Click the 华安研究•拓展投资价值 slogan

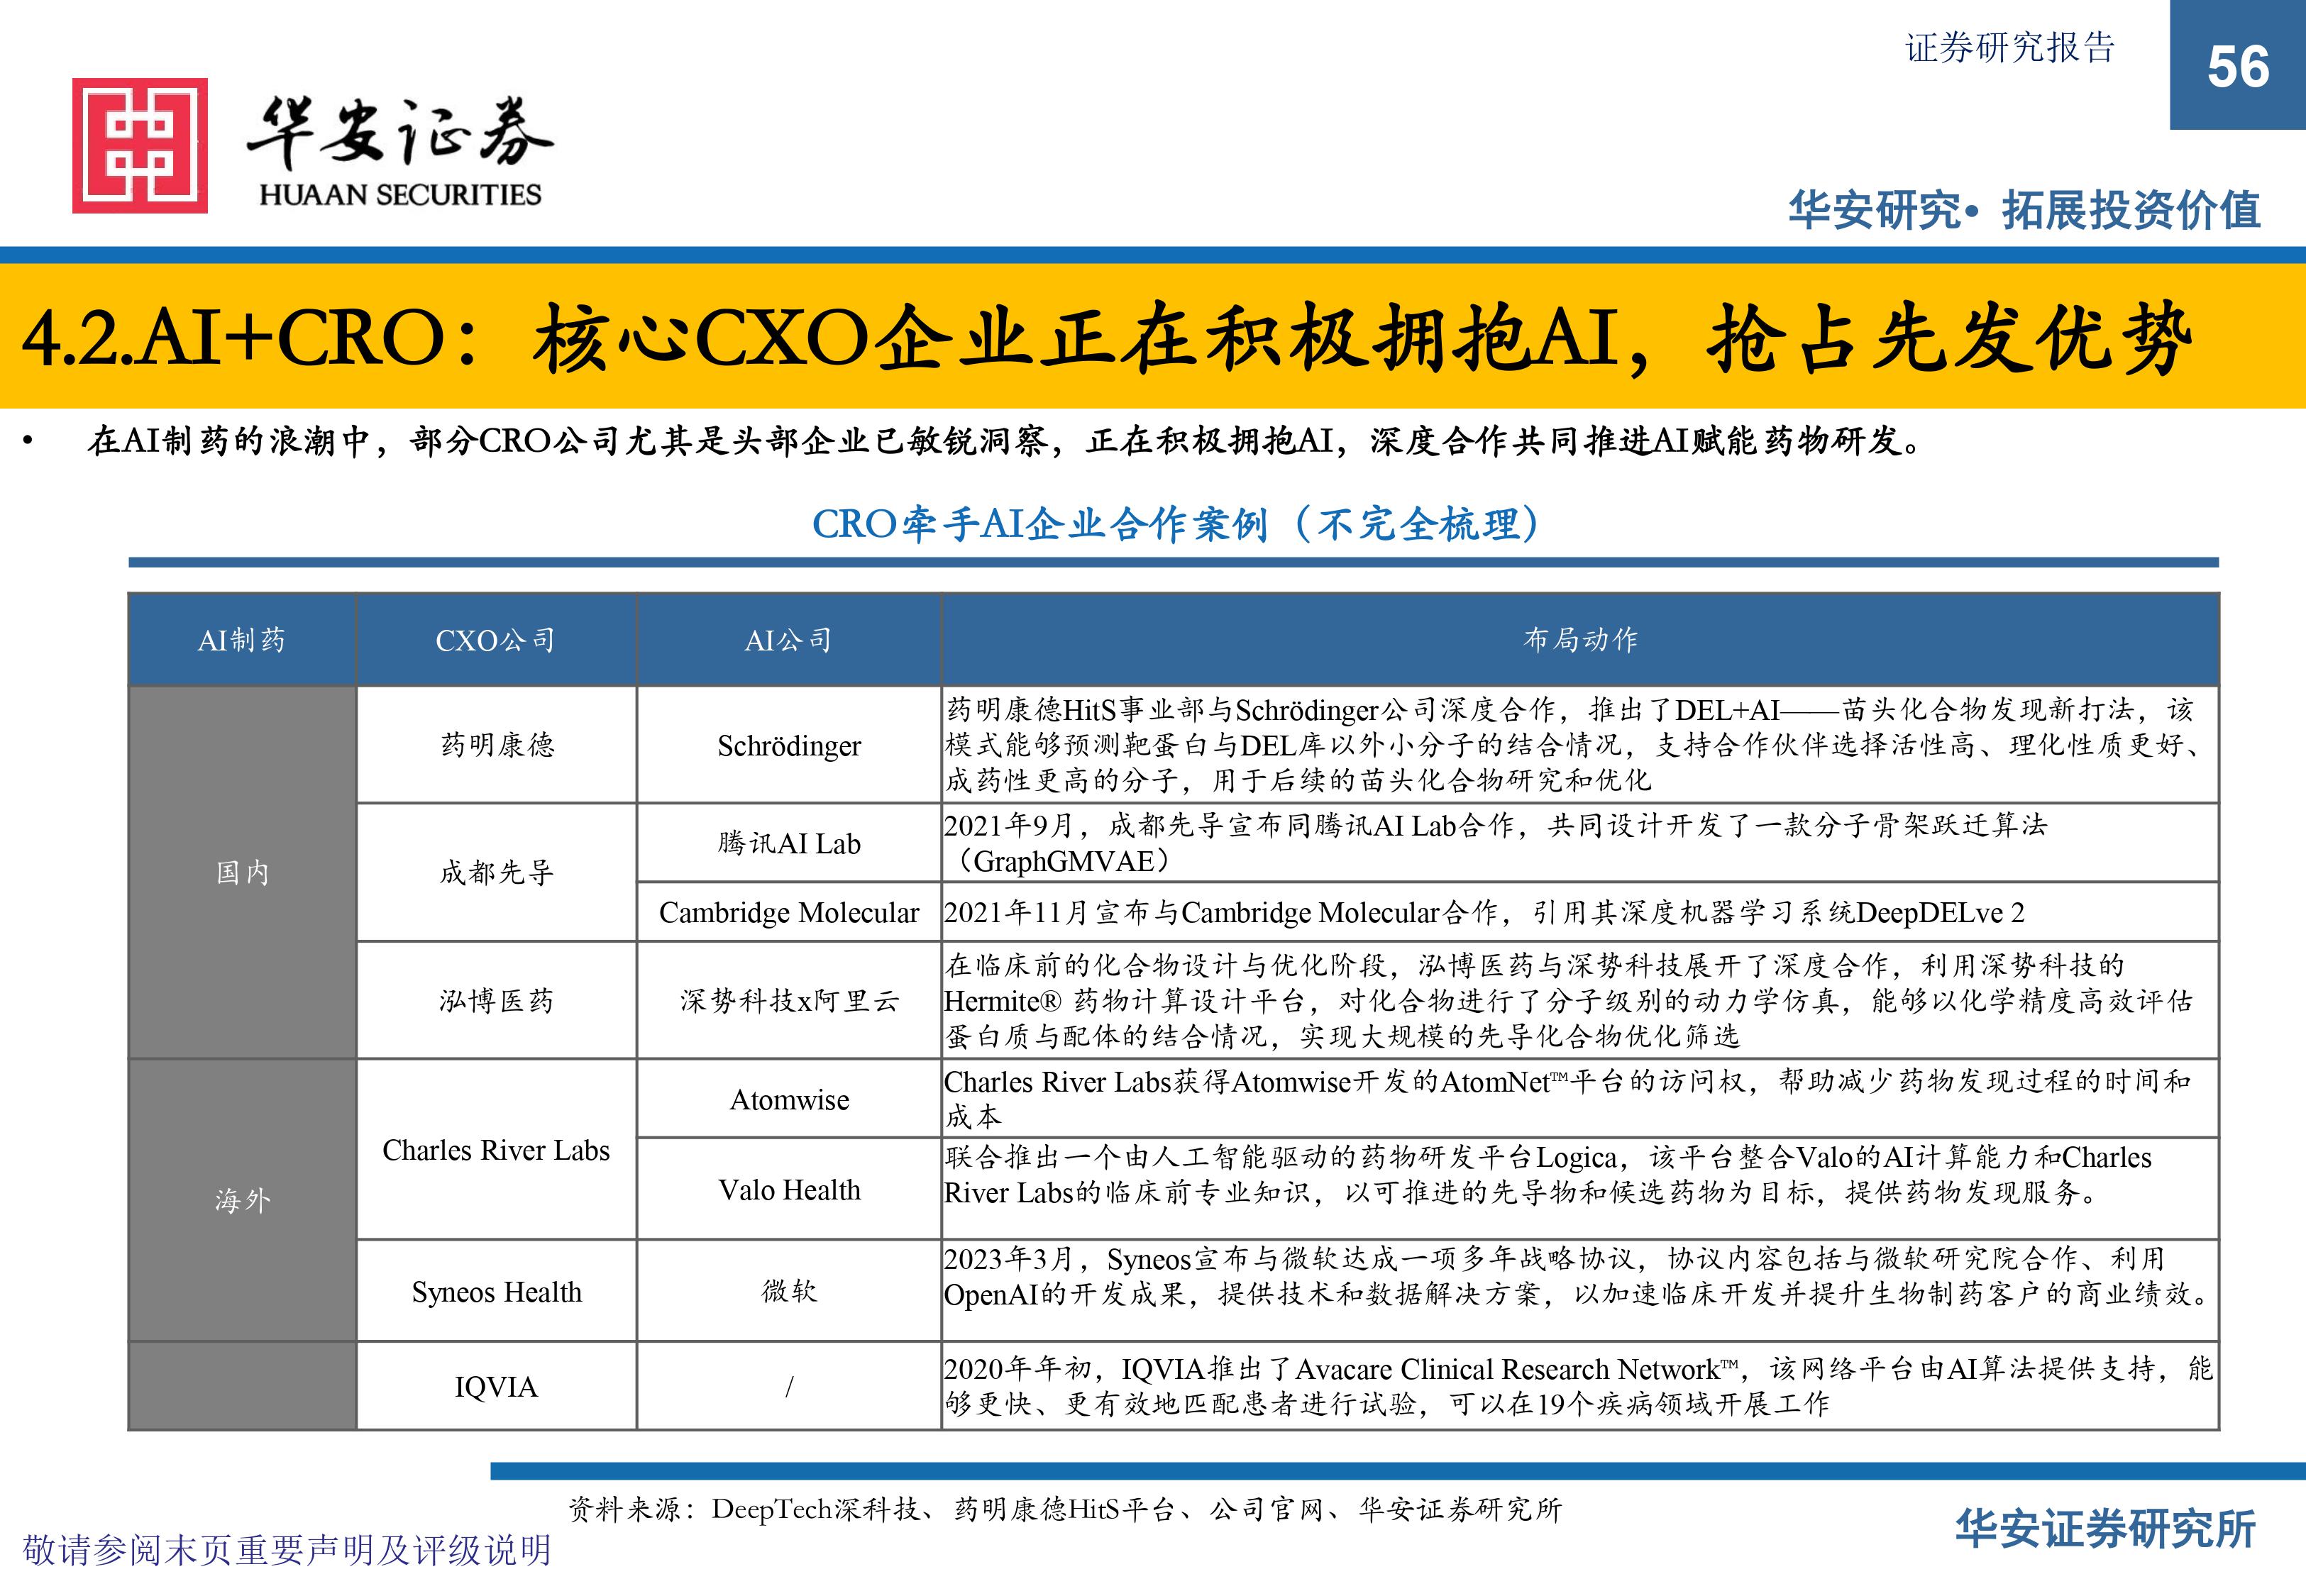click(2024, 210)
